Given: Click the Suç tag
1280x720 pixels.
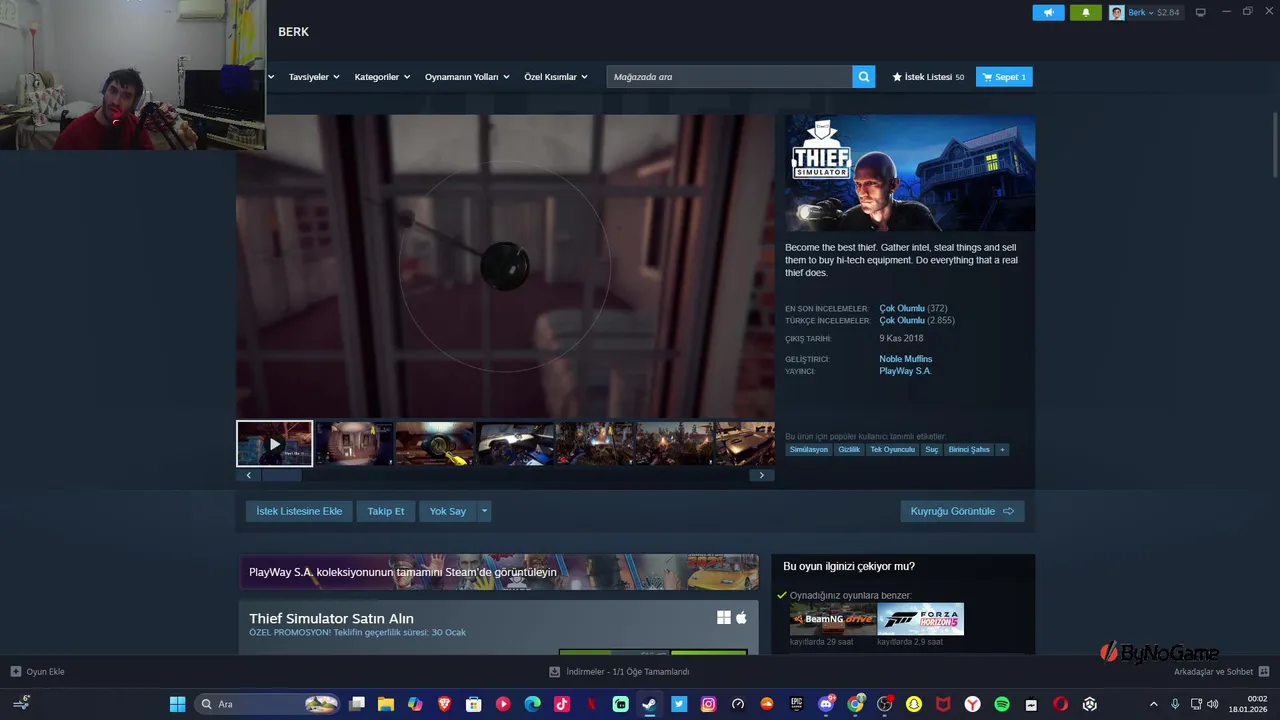Looking at the screenshot, I should coord(932,450).
